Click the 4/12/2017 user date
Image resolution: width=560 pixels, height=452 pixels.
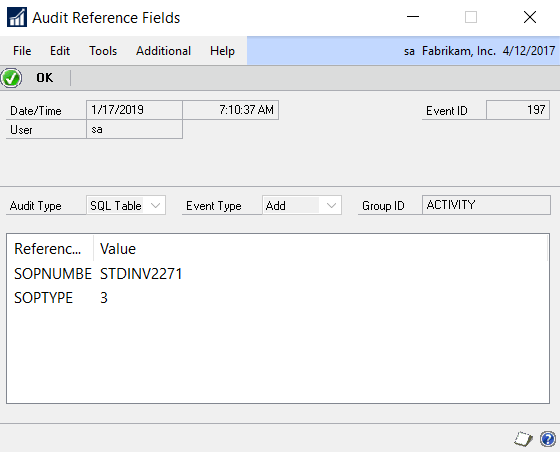(x=529, y=51)
